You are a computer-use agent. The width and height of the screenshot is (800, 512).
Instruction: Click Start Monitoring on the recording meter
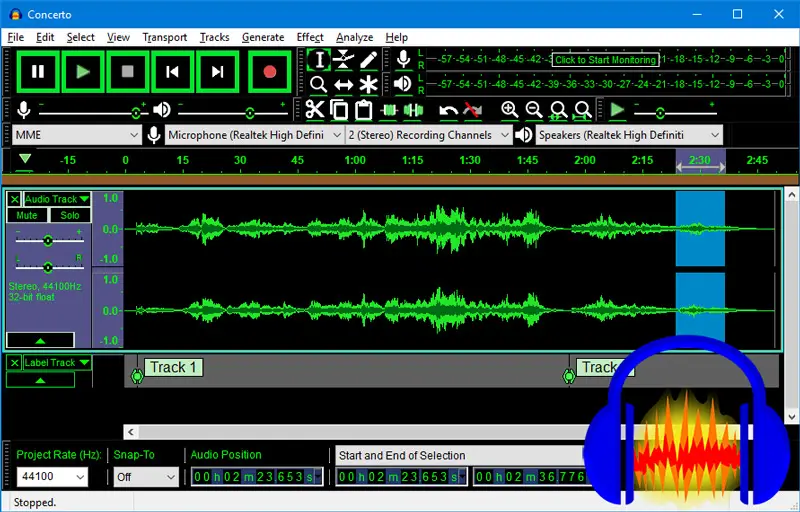[605, 60]
